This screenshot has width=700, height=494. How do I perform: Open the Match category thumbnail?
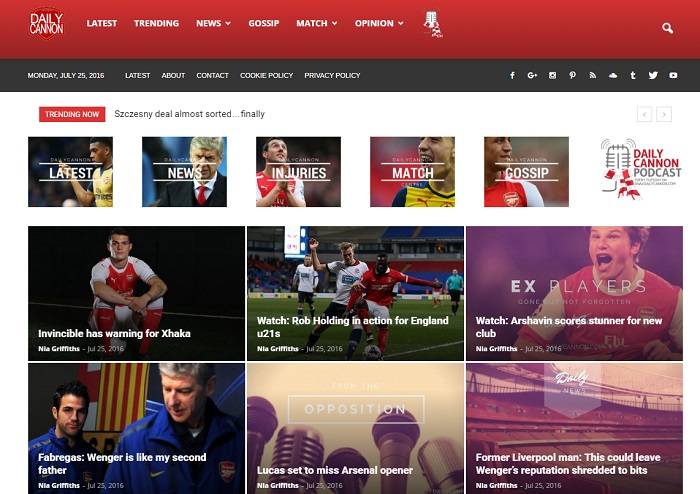coord(412,172)
